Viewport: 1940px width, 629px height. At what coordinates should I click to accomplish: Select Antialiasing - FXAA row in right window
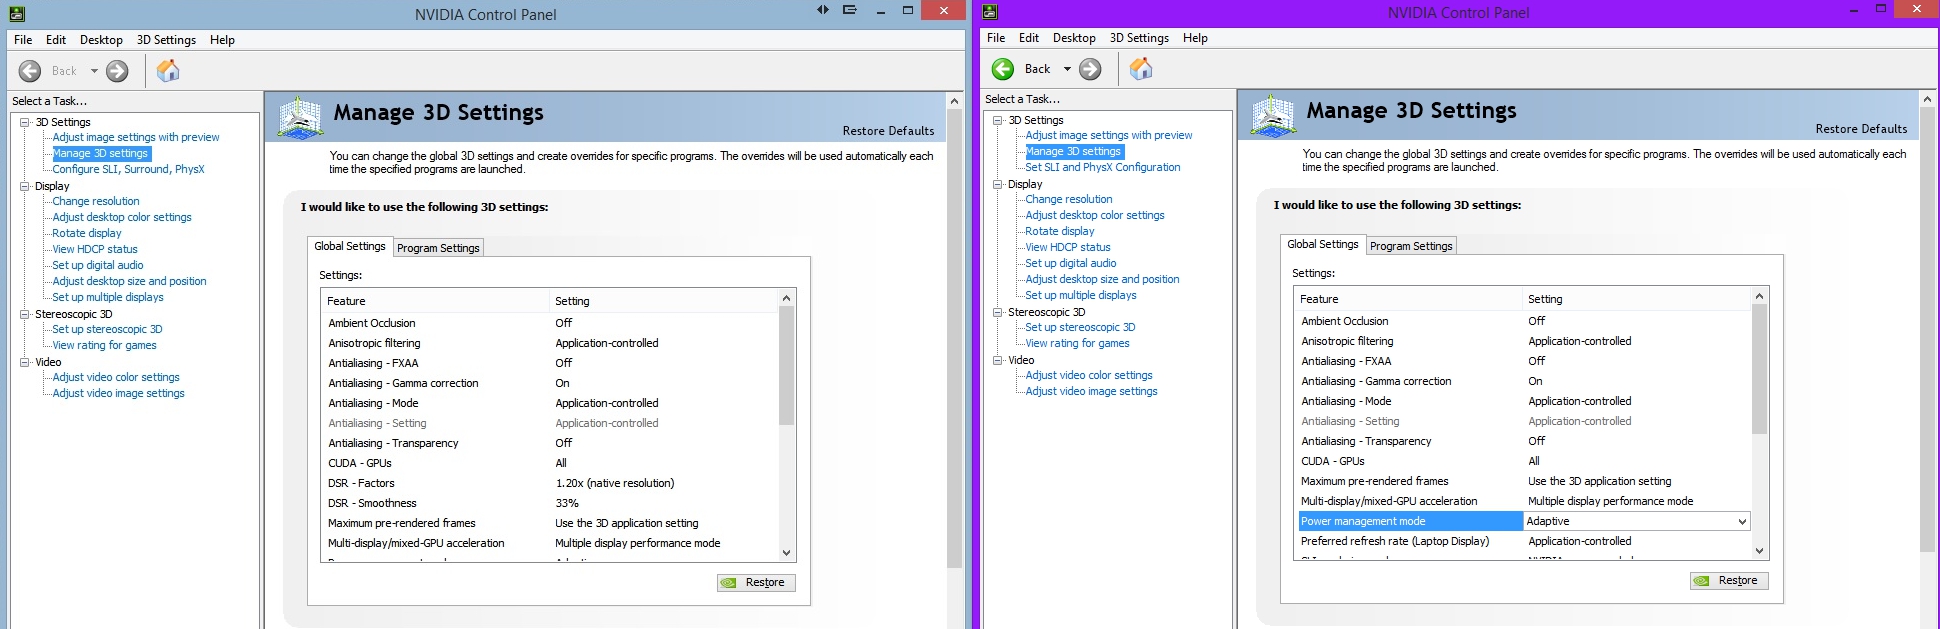1522,361
